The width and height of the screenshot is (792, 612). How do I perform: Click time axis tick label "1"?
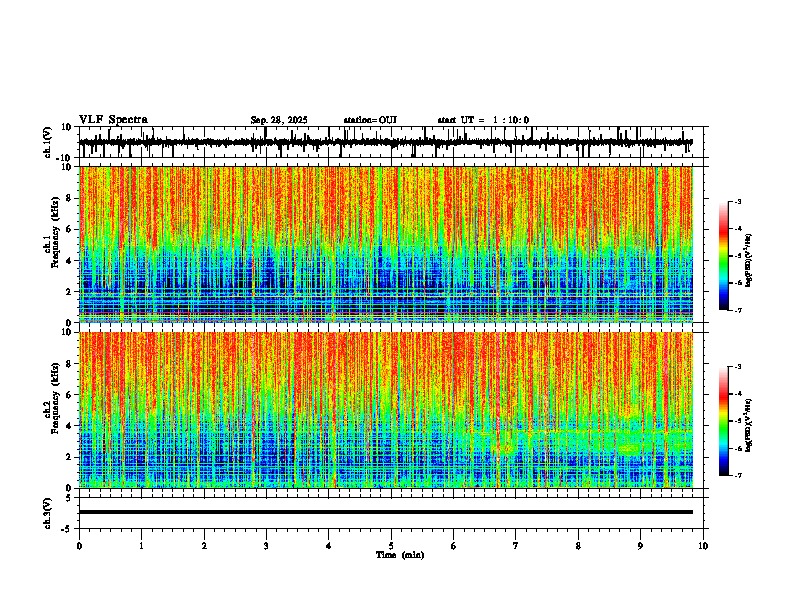coord(142,546)
